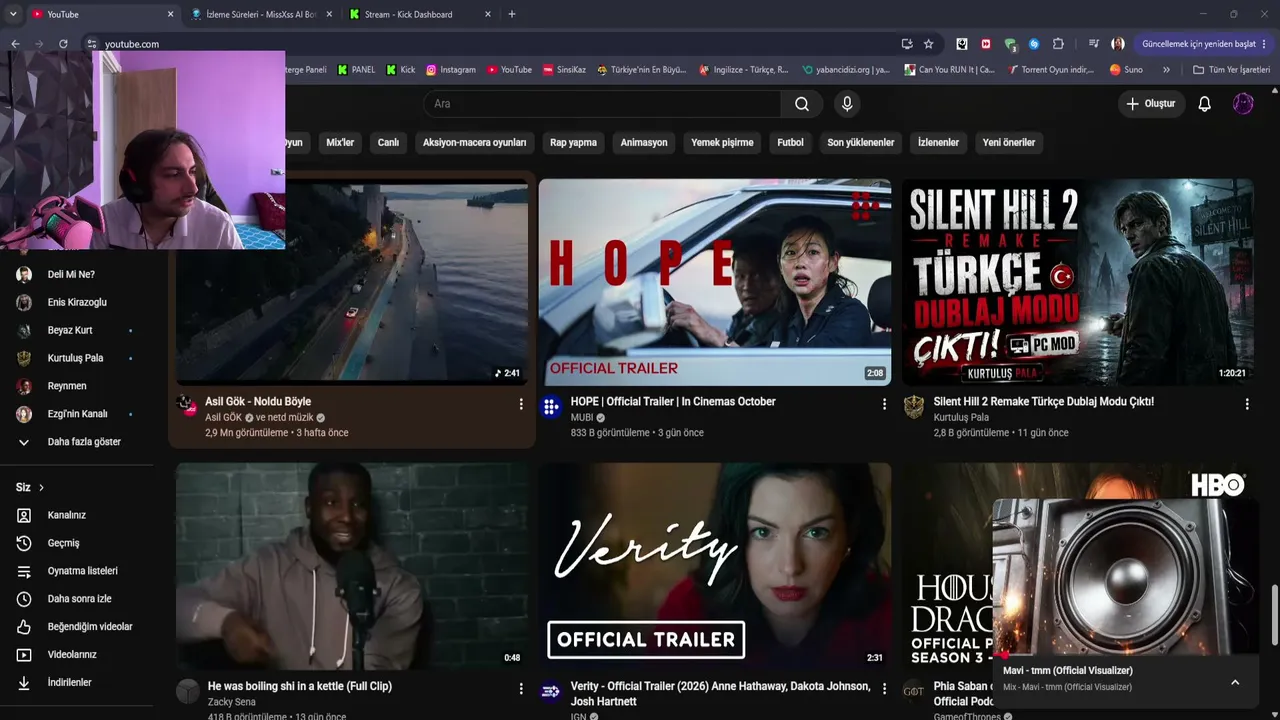Screen dimensions: 1280x720
Task: Open more options for Verity trailer video
Action: (x=884, y=689)
